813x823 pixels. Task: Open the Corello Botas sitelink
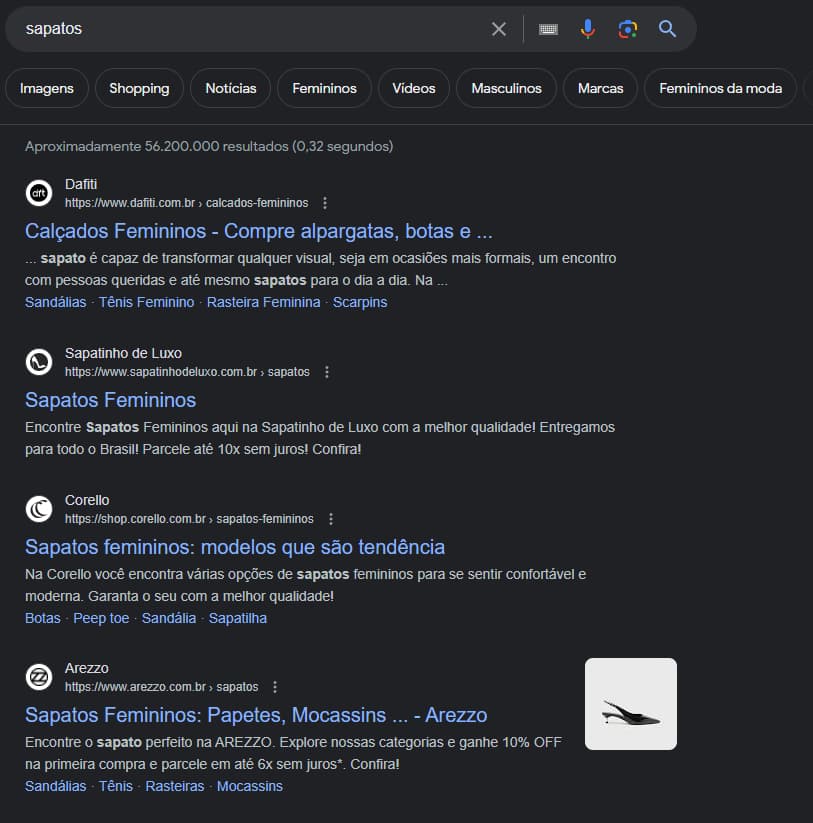tap(43, 618)
